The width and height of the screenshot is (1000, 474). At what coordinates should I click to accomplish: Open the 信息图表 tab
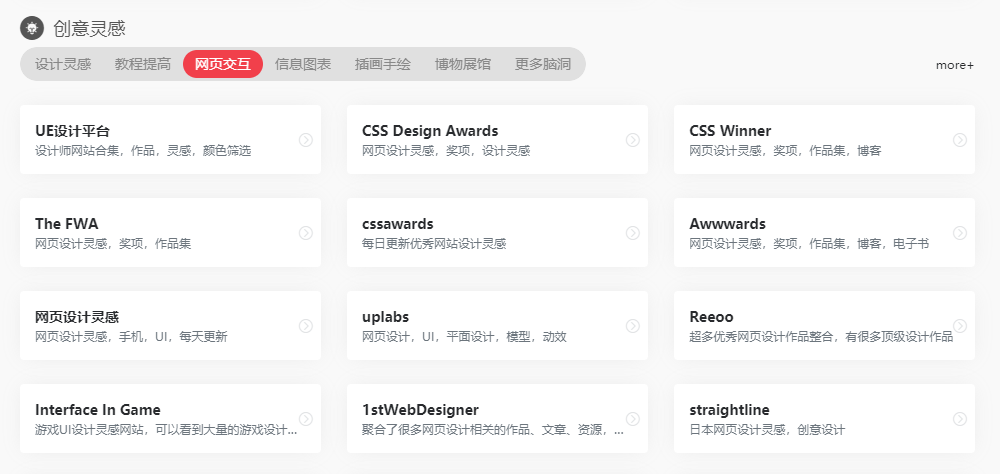pos(303,64)
